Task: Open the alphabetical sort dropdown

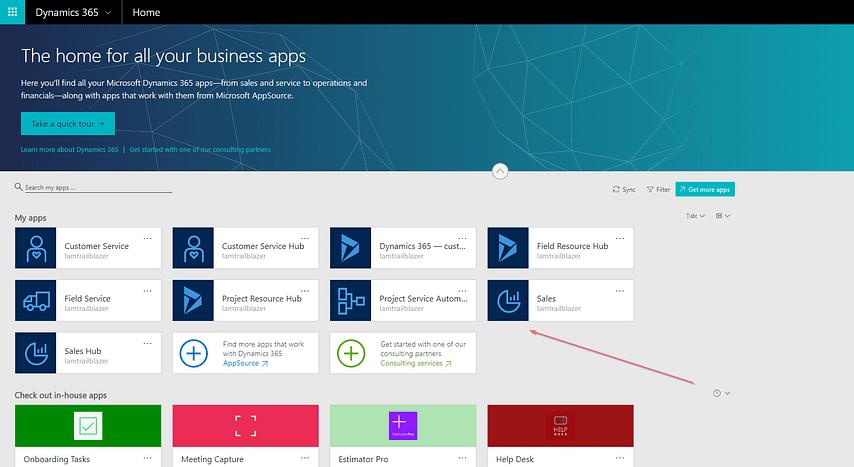Action: (695, 216)
